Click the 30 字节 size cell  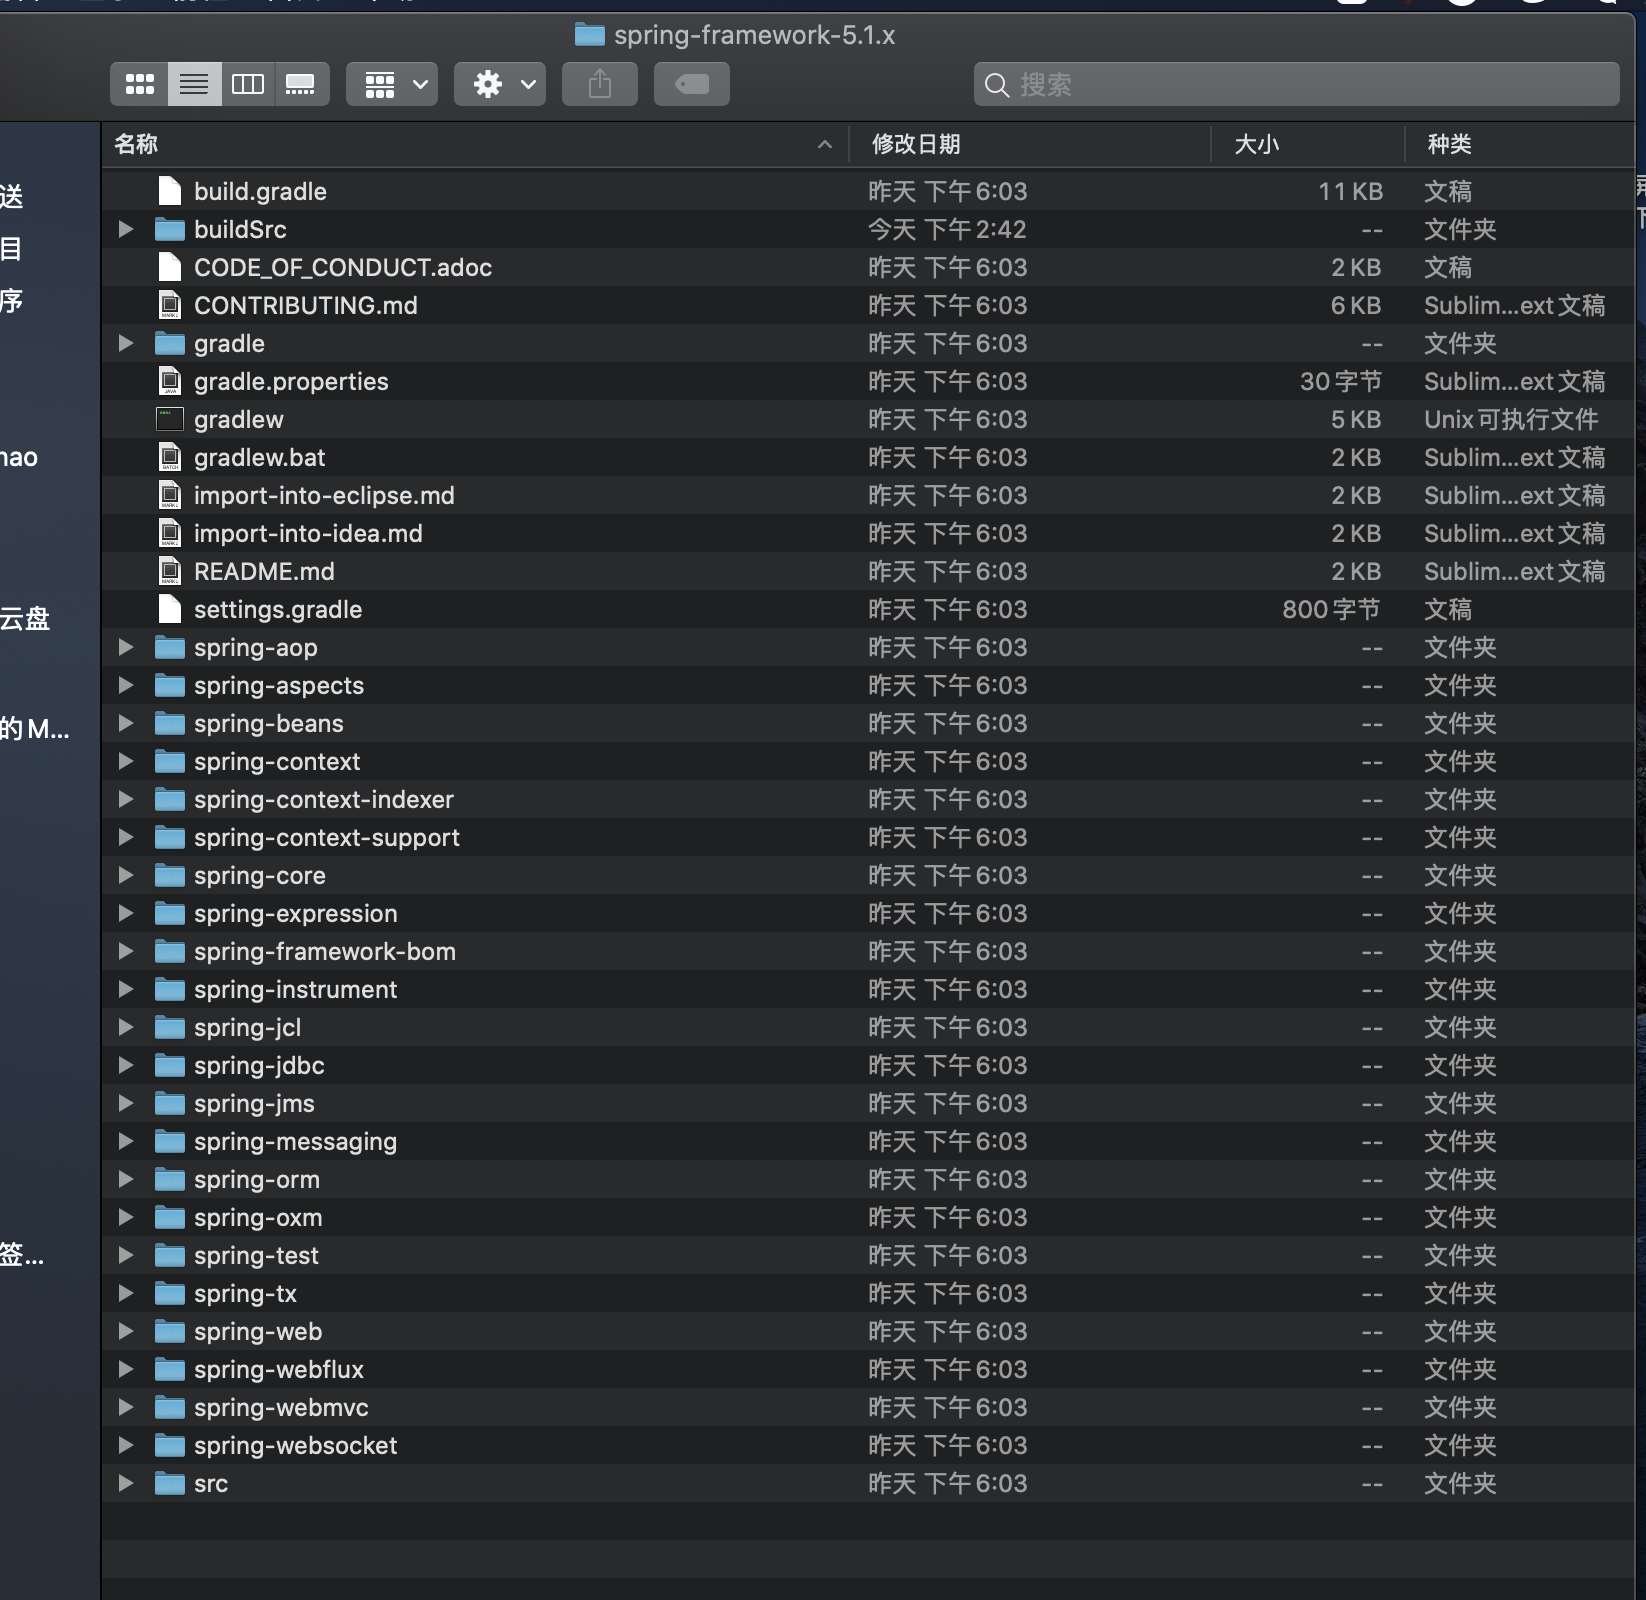(x=1341, y=381)
